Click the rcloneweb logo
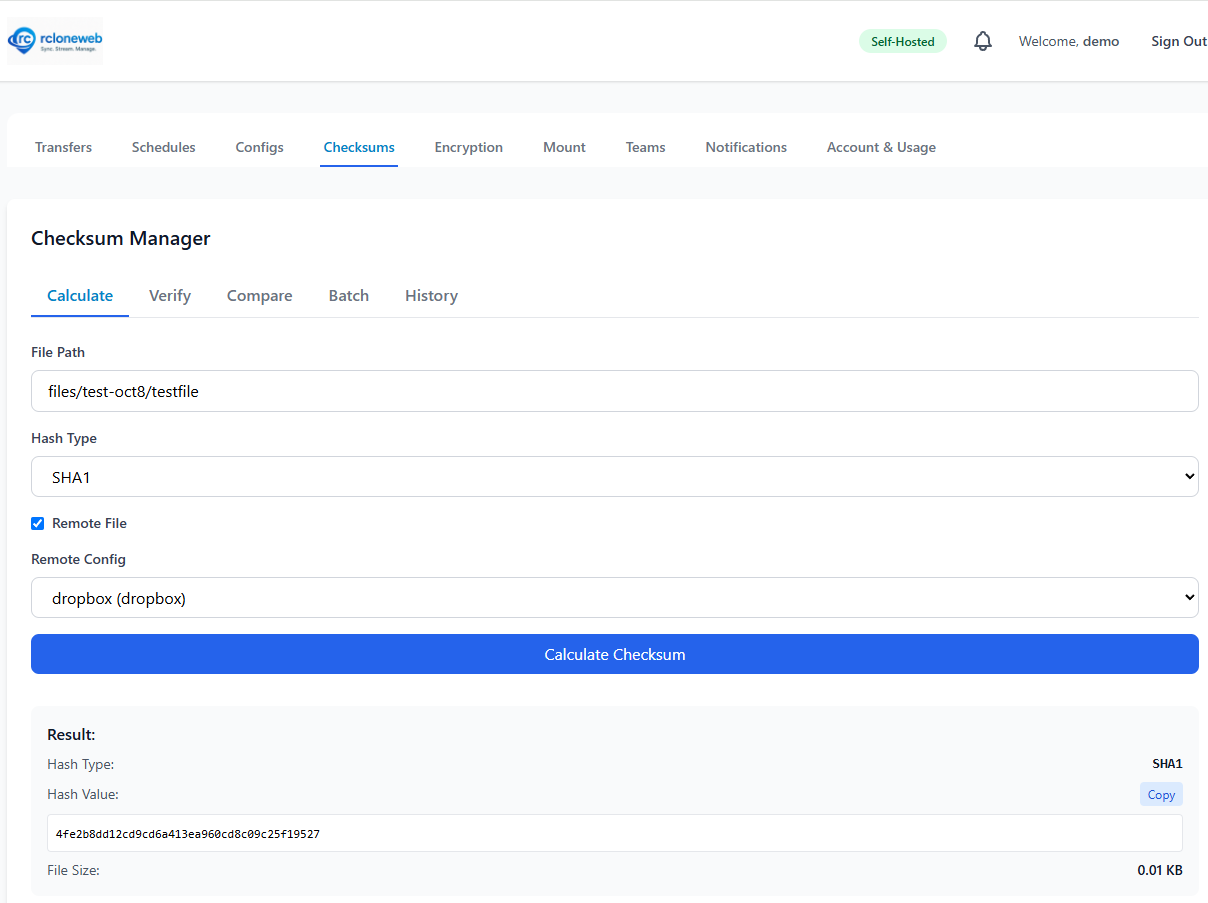Viewport: 1208px width, 903px height. [55, 41]
